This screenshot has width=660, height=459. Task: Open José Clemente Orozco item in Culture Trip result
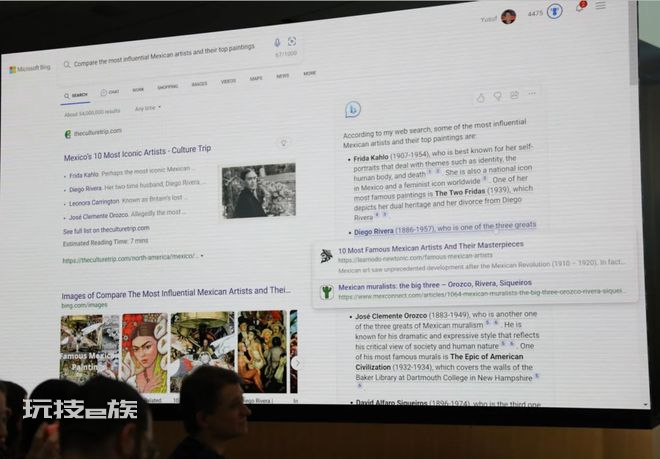[98, 216]
